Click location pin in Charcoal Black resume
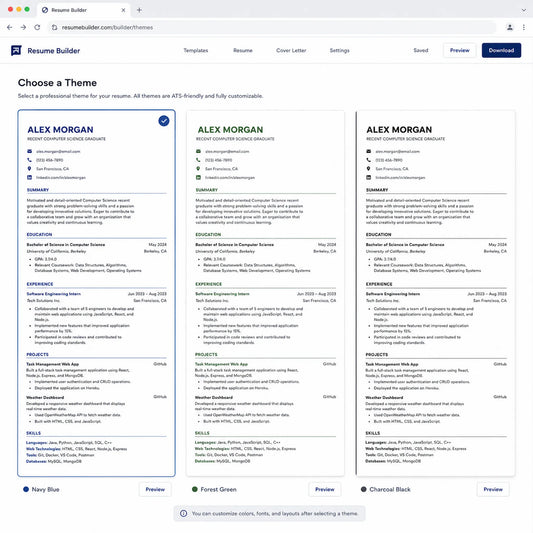This screenshot has width=533, height=533. click(368, 169)
